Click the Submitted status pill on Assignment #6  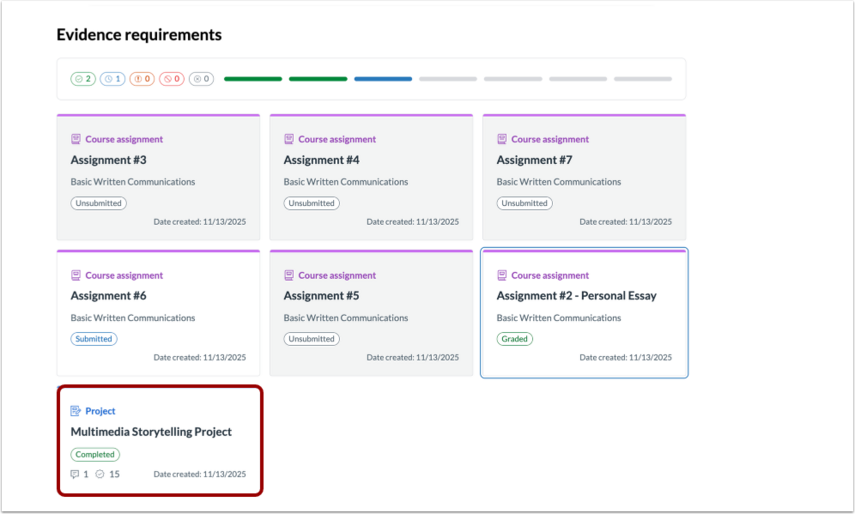[x=94, y=339]
